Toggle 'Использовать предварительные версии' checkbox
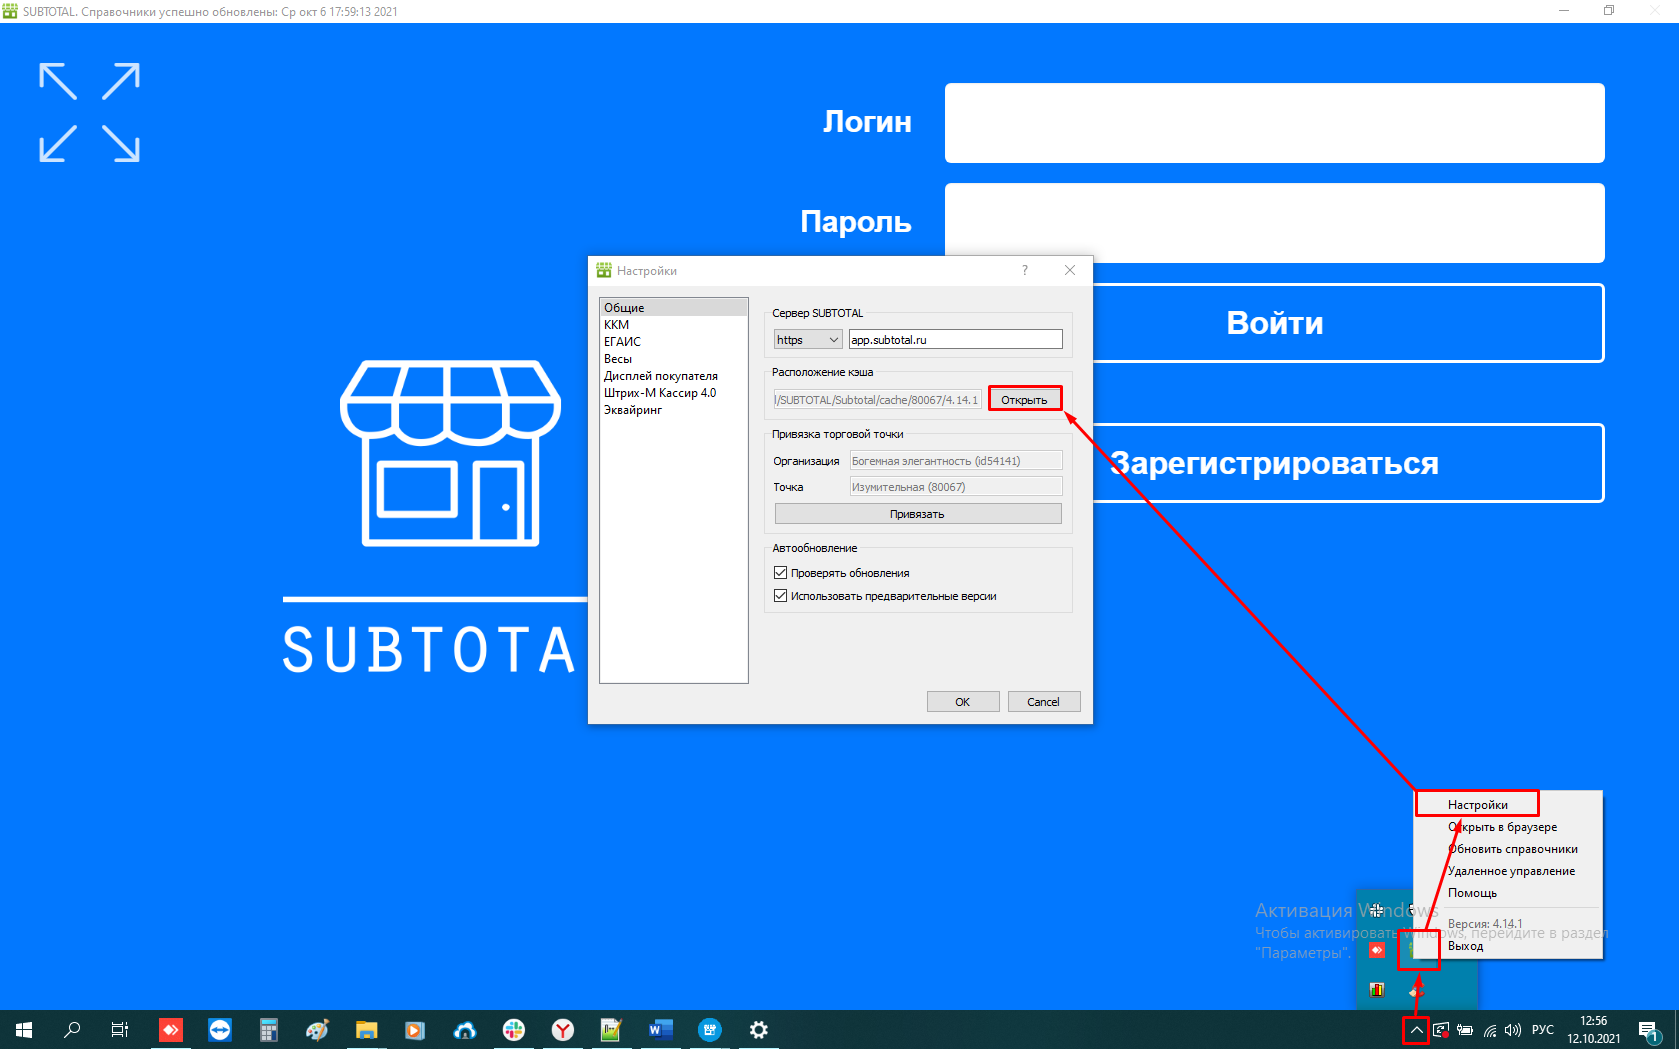This screenshot has width=1679, height=1049. click(781, 596)
